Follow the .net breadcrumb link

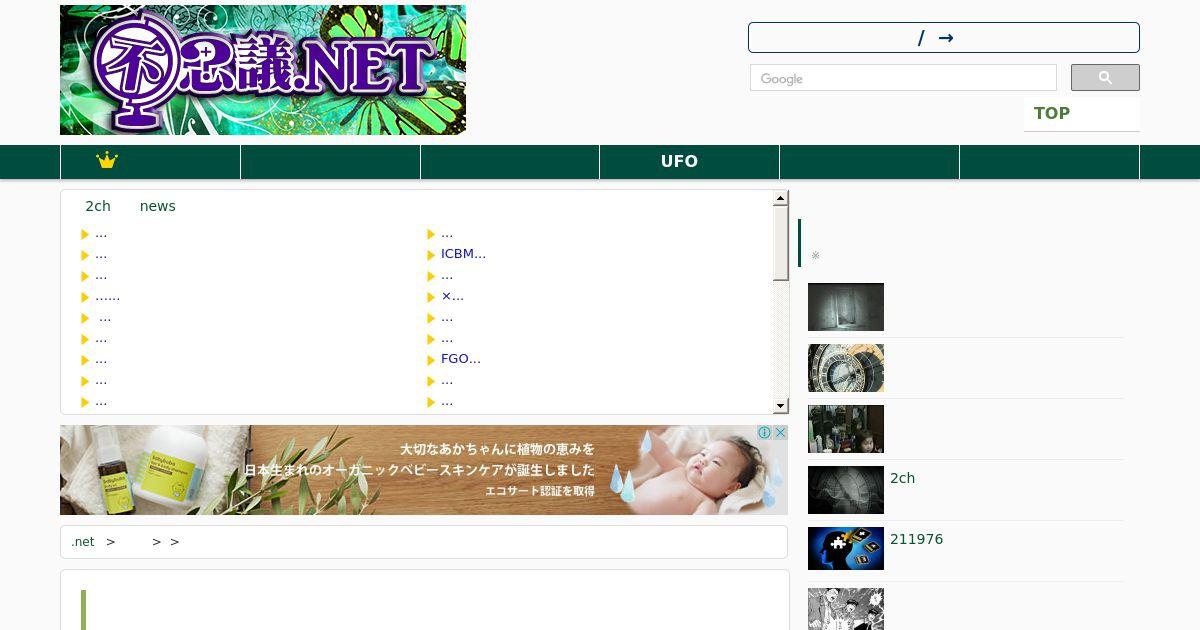83,542
